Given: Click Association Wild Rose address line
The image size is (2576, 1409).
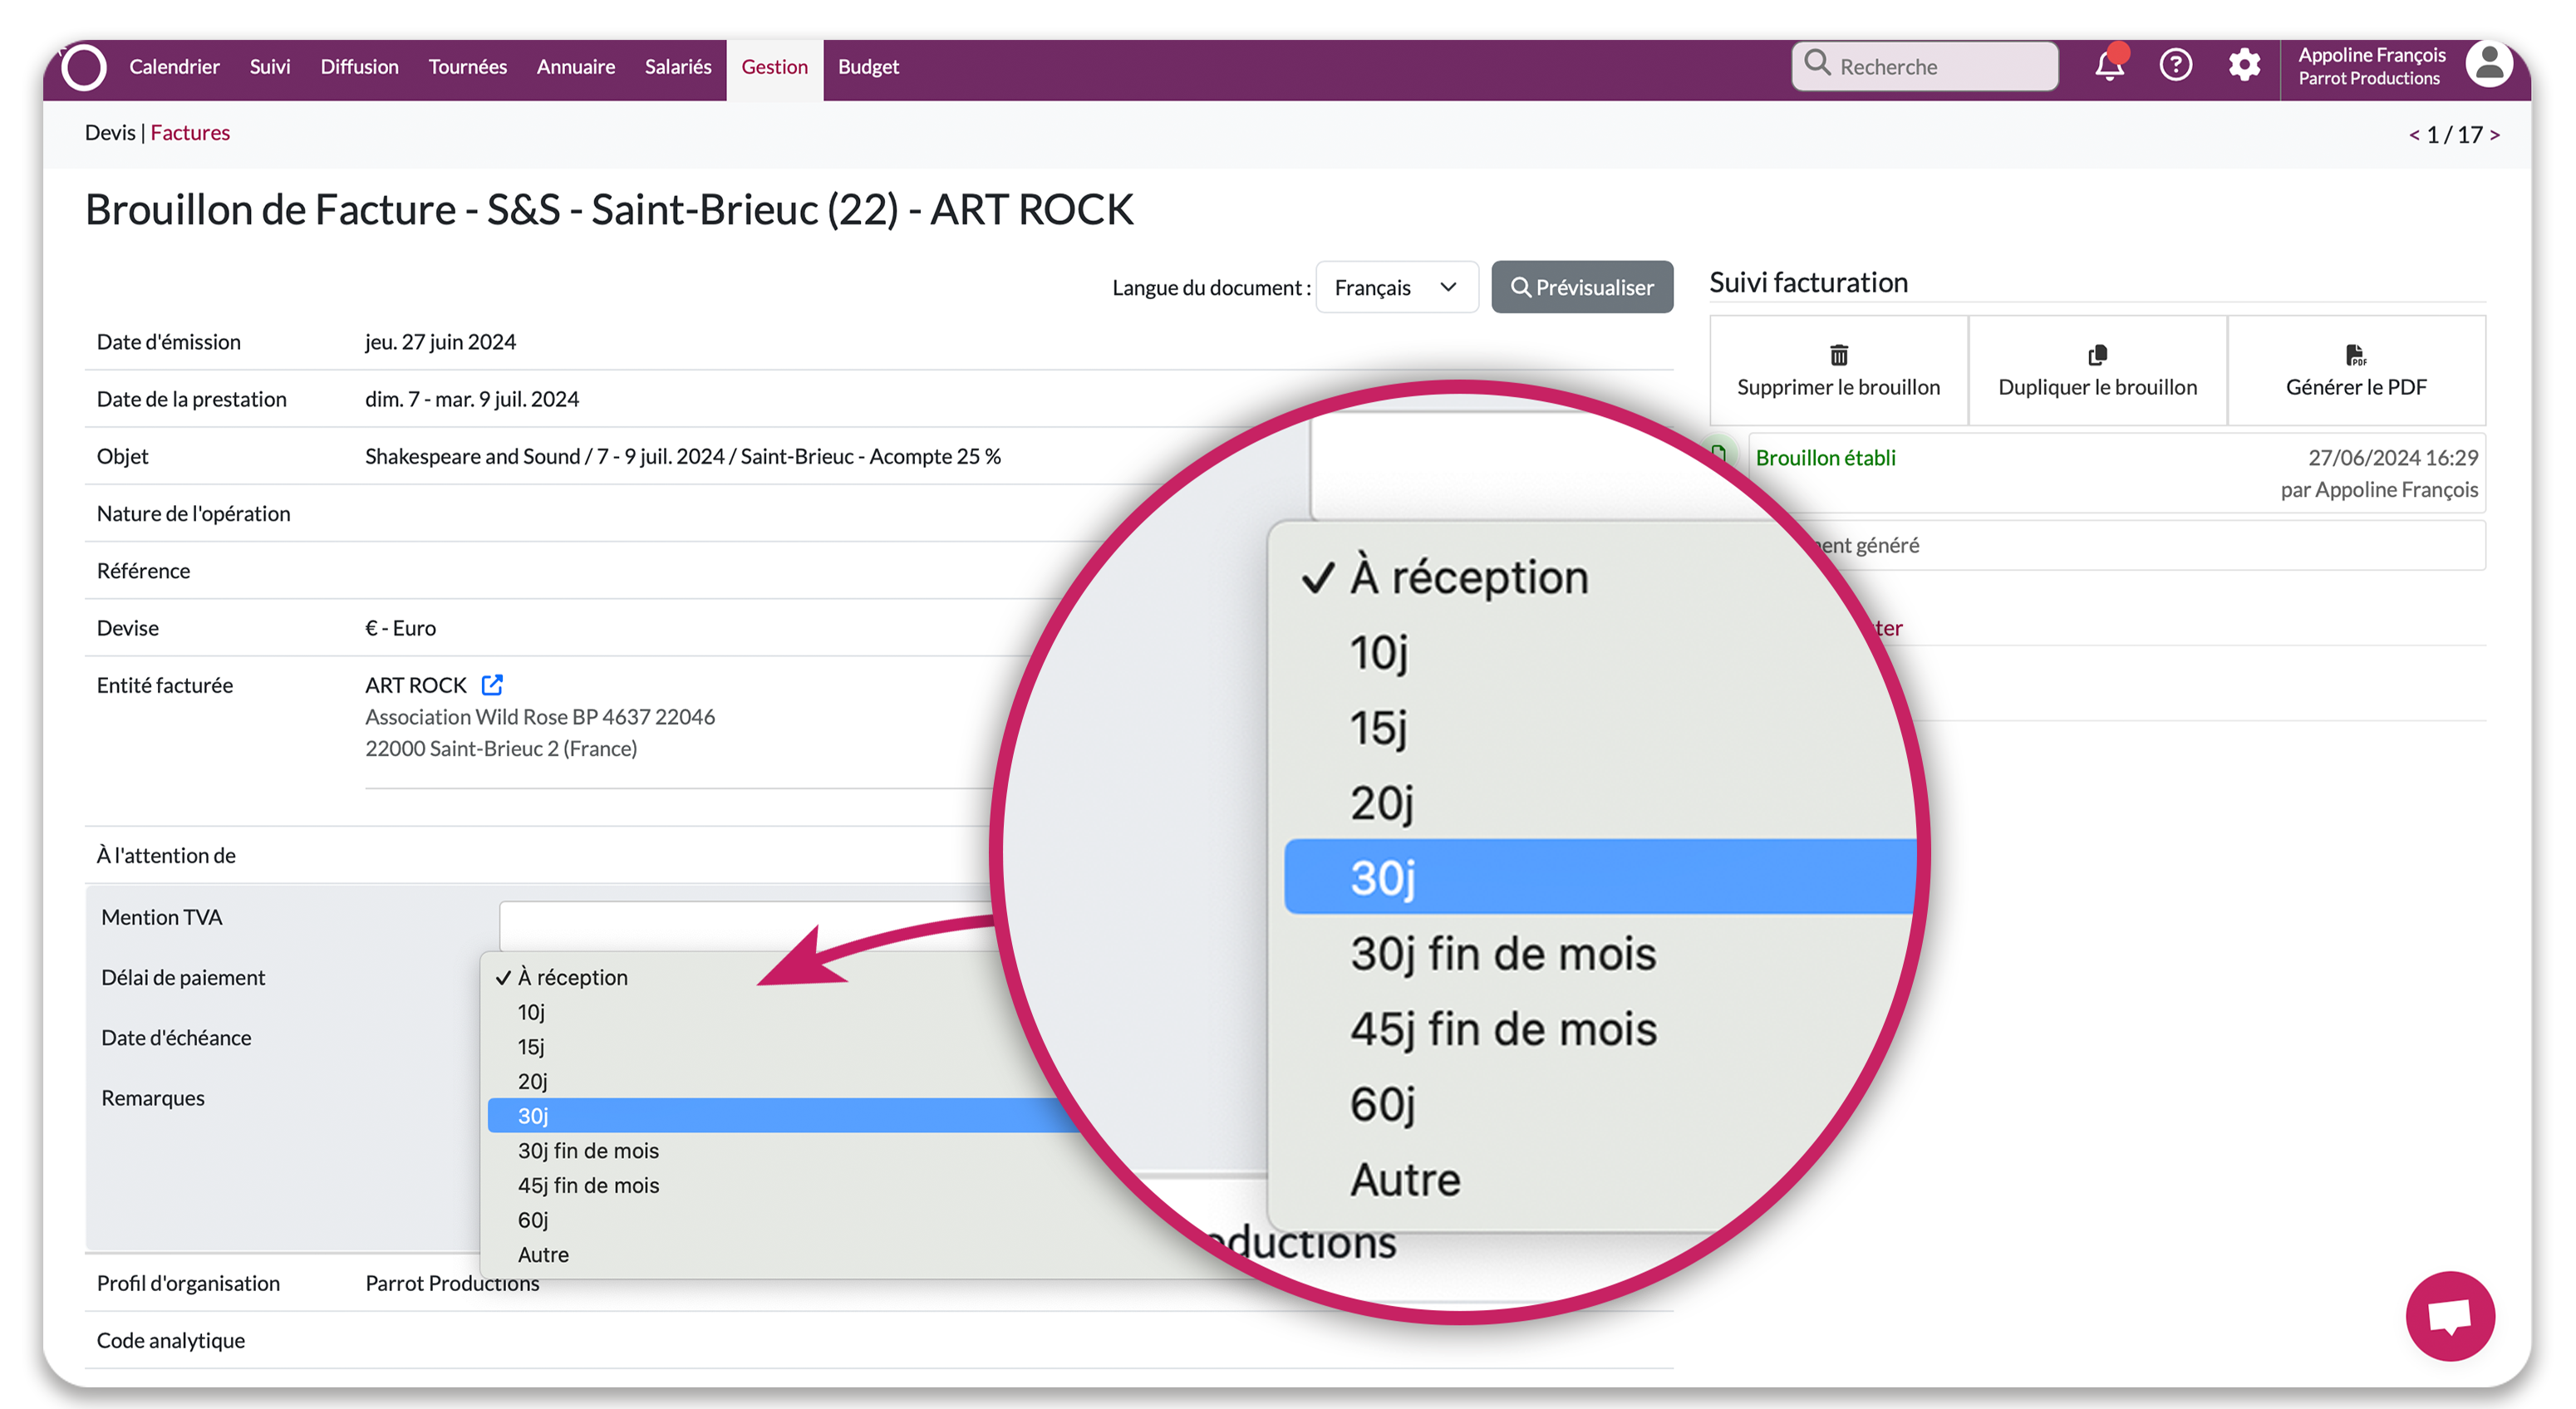Looking at the screenshot, I should (x=540, y=717).
